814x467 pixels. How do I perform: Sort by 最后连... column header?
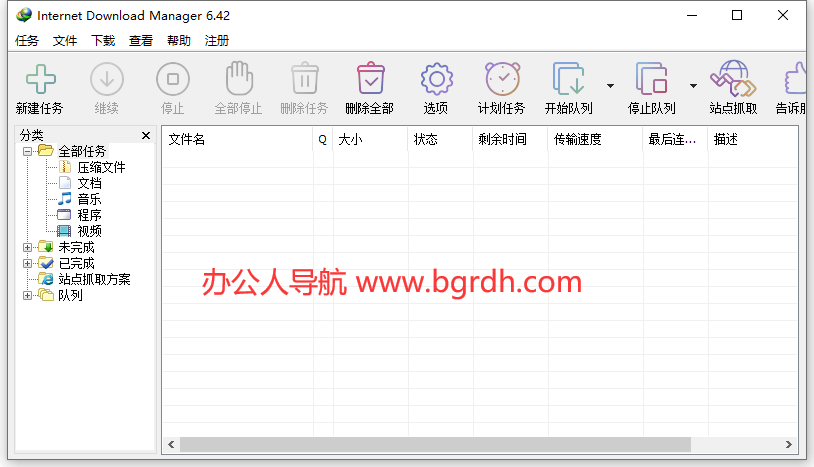point(675,140)
